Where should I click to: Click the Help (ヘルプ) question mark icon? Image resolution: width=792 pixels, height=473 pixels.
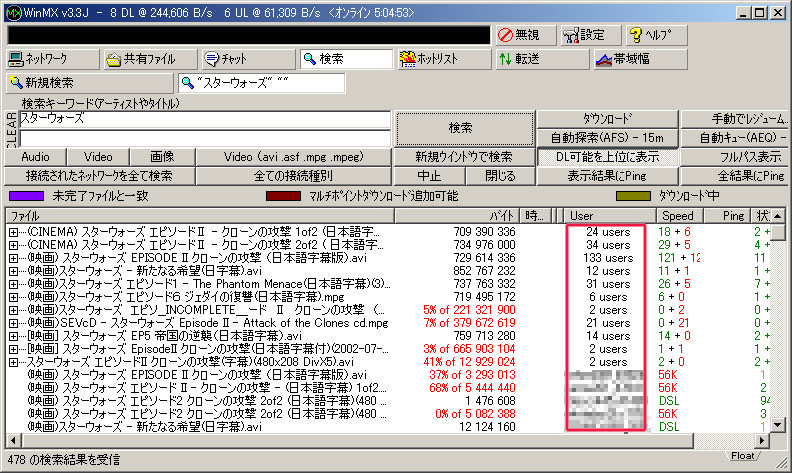click(x=635, y=35)
